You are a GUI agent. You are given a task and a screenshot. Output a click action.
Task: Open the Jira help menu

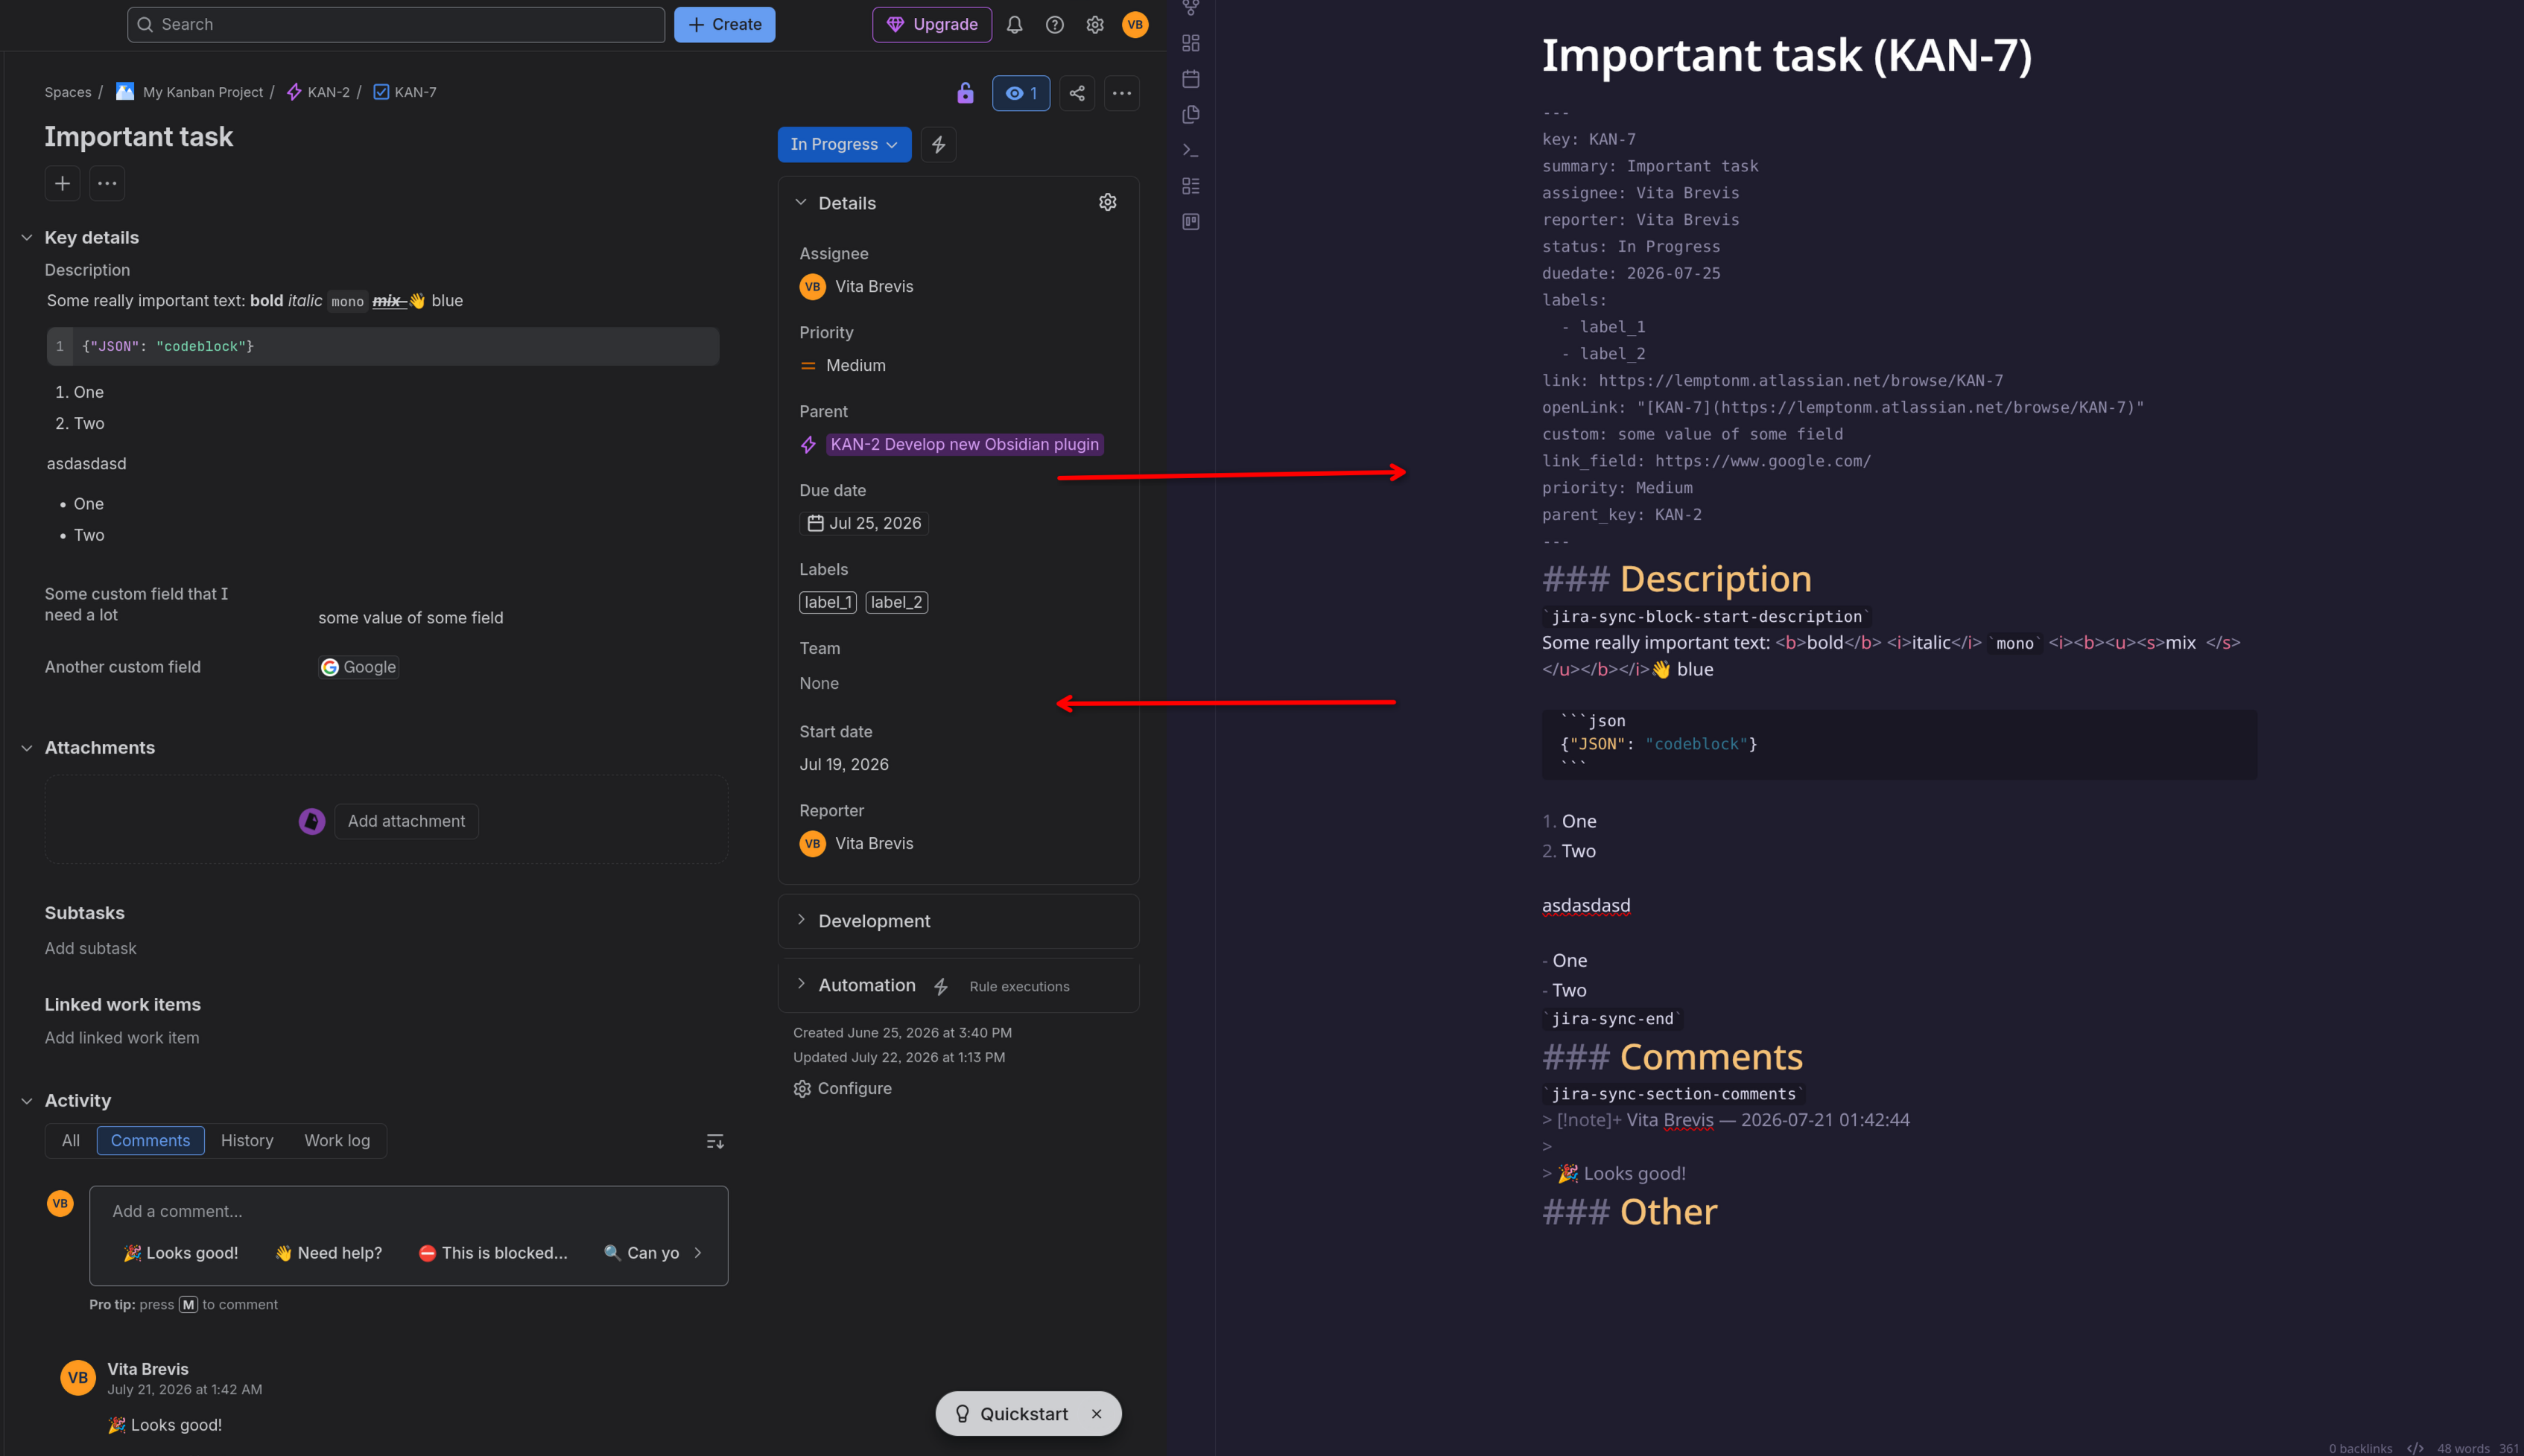pyautogui.click(x=1054, y=25)
